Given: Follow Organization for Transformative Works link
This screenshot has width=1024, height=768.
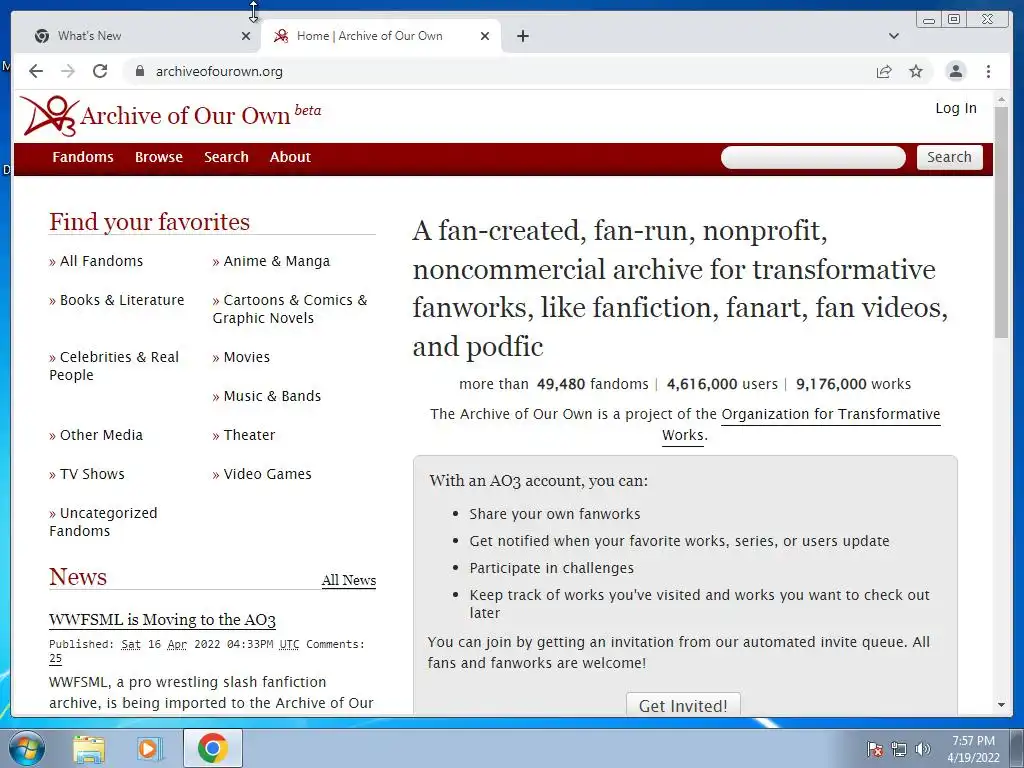Looking at the screenshot, I should (x=831, y=415).
